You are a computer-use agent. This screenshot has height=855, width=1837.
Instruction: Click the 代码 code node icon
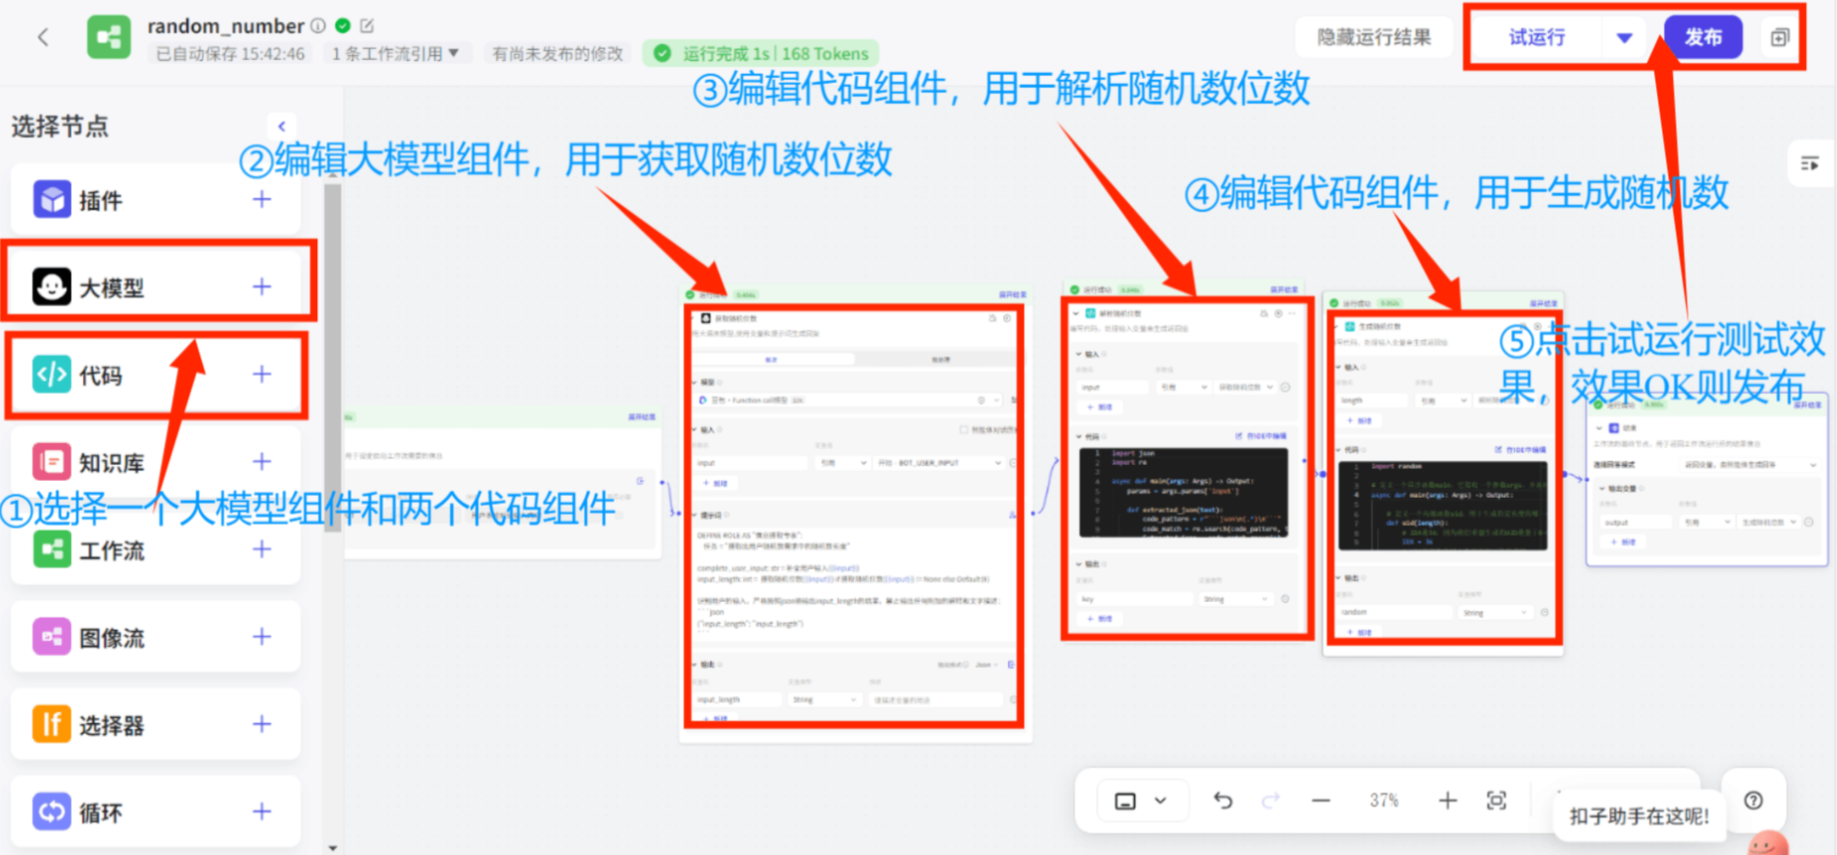pyautogui.click(x=51, y=375)
